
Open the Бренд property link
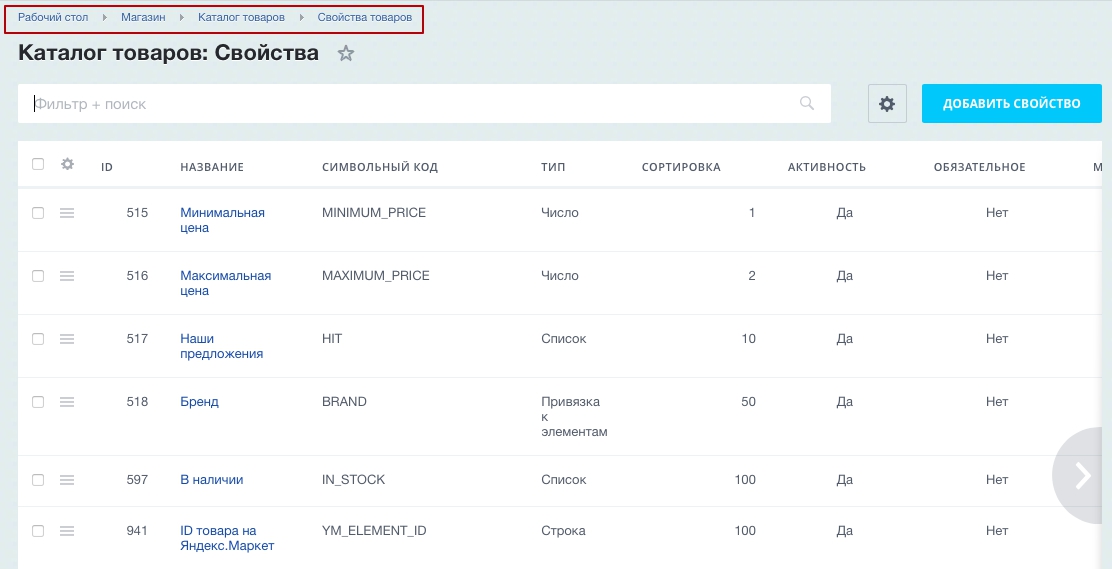click(199, 402)
